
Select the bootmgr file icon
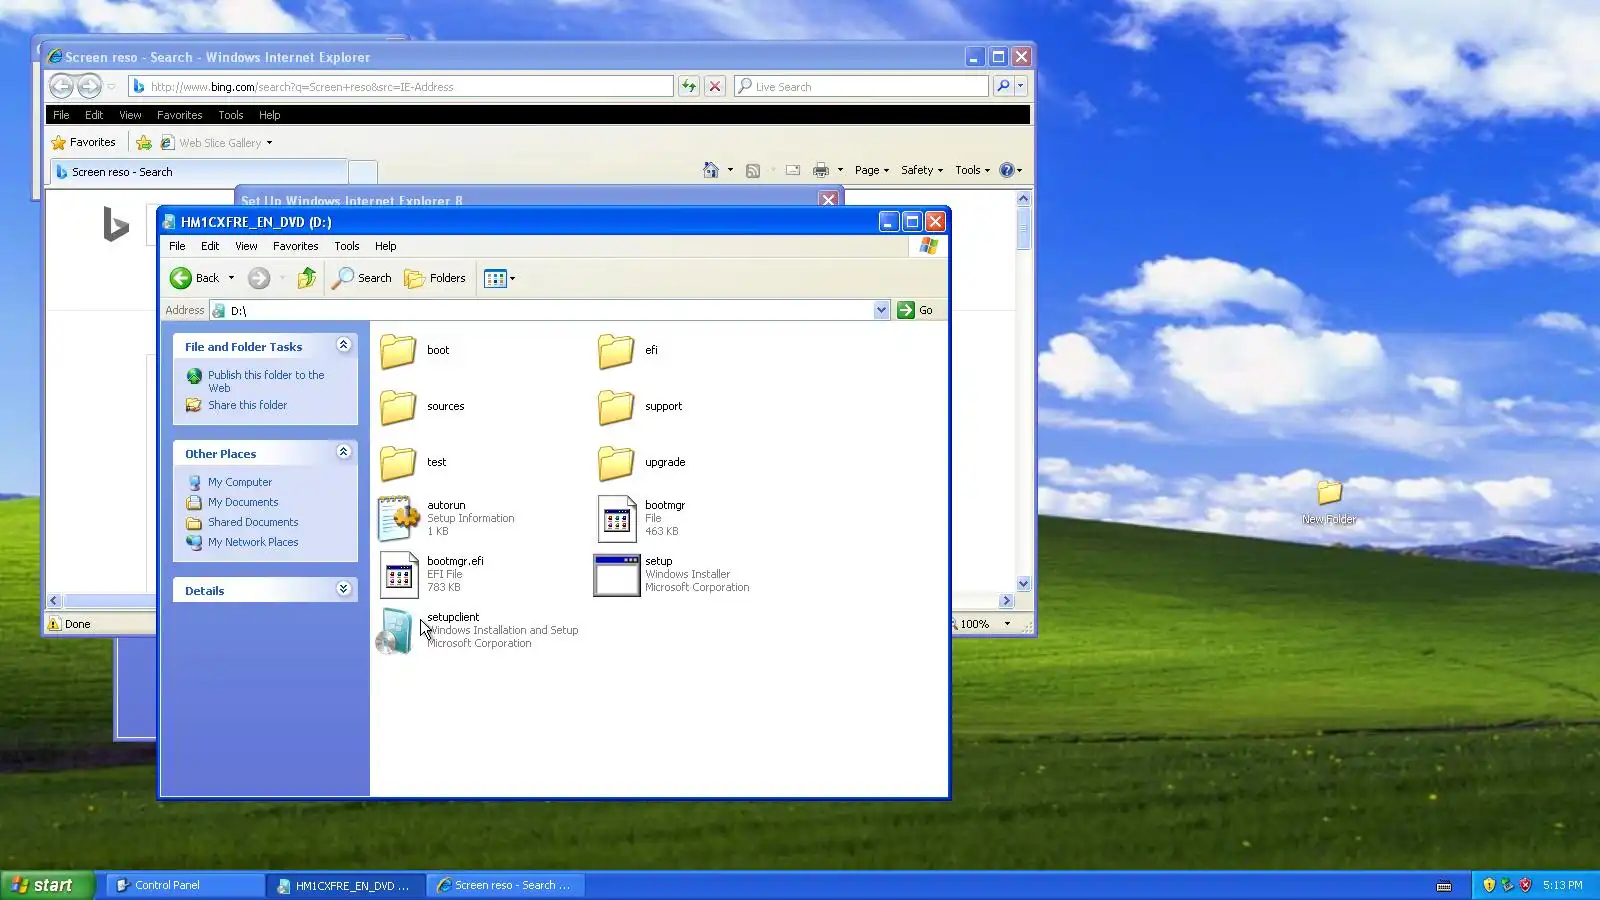[617, 518]
